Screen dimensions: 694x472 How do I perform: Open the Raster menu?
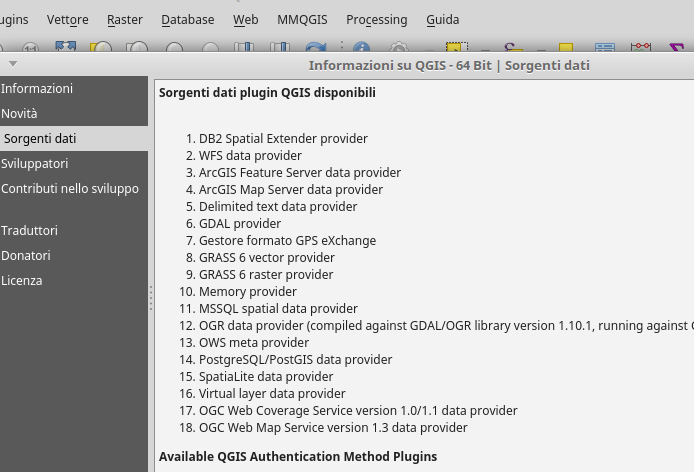pos(125,19)
